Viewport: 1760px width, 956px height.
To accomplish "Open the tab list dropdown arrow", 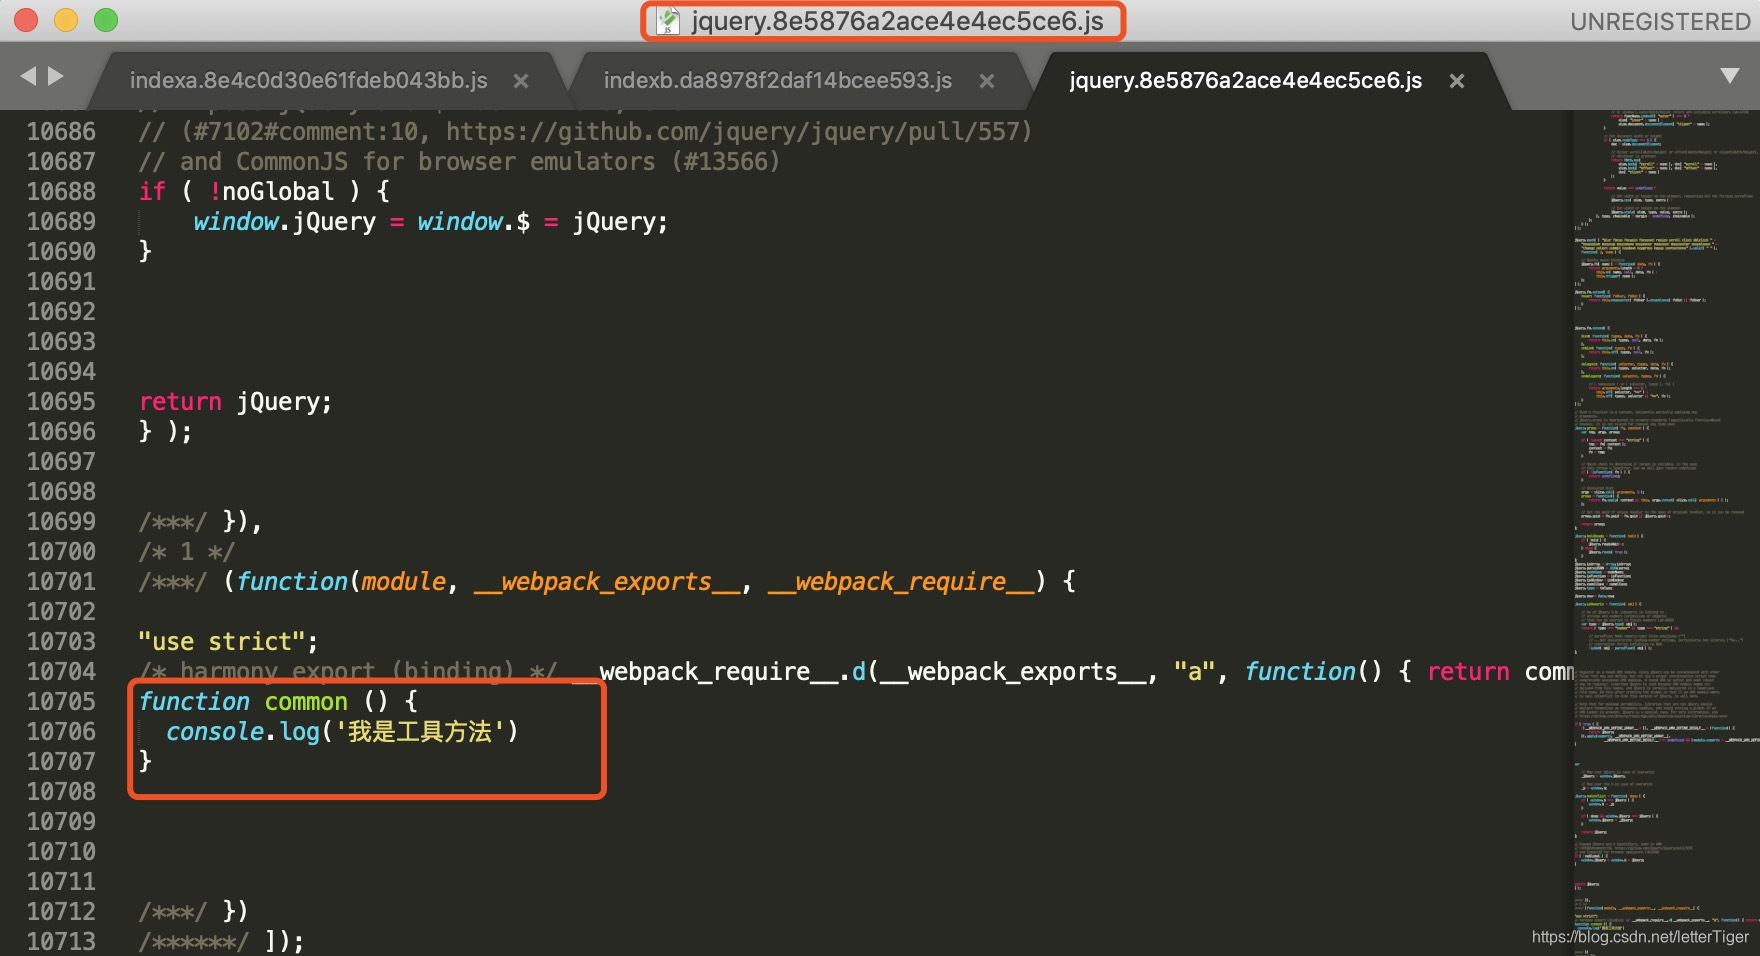I will point(1729,76).
